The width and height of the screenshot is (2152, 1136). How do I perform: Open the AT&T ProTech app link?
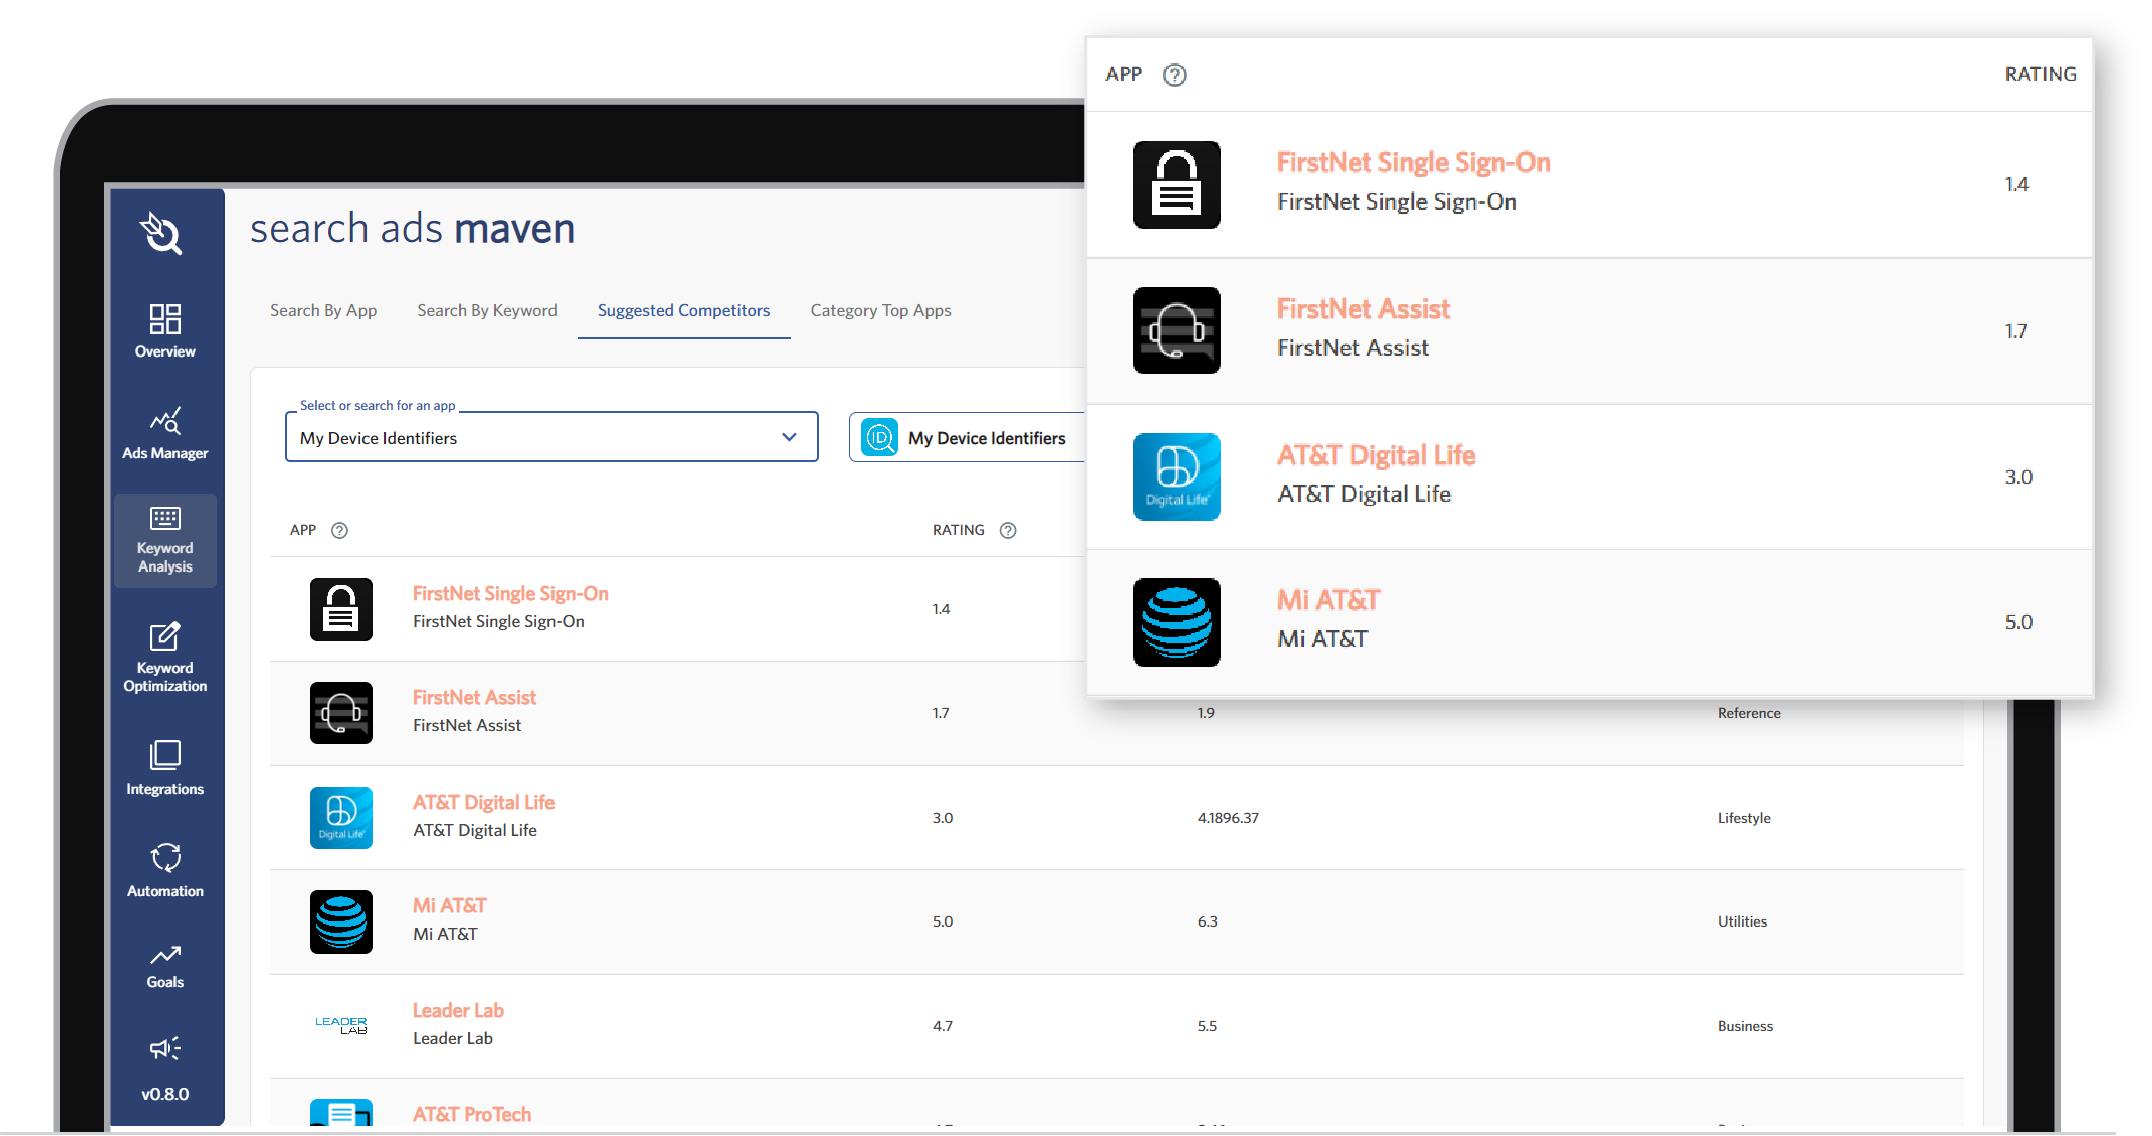point(471,1115)
